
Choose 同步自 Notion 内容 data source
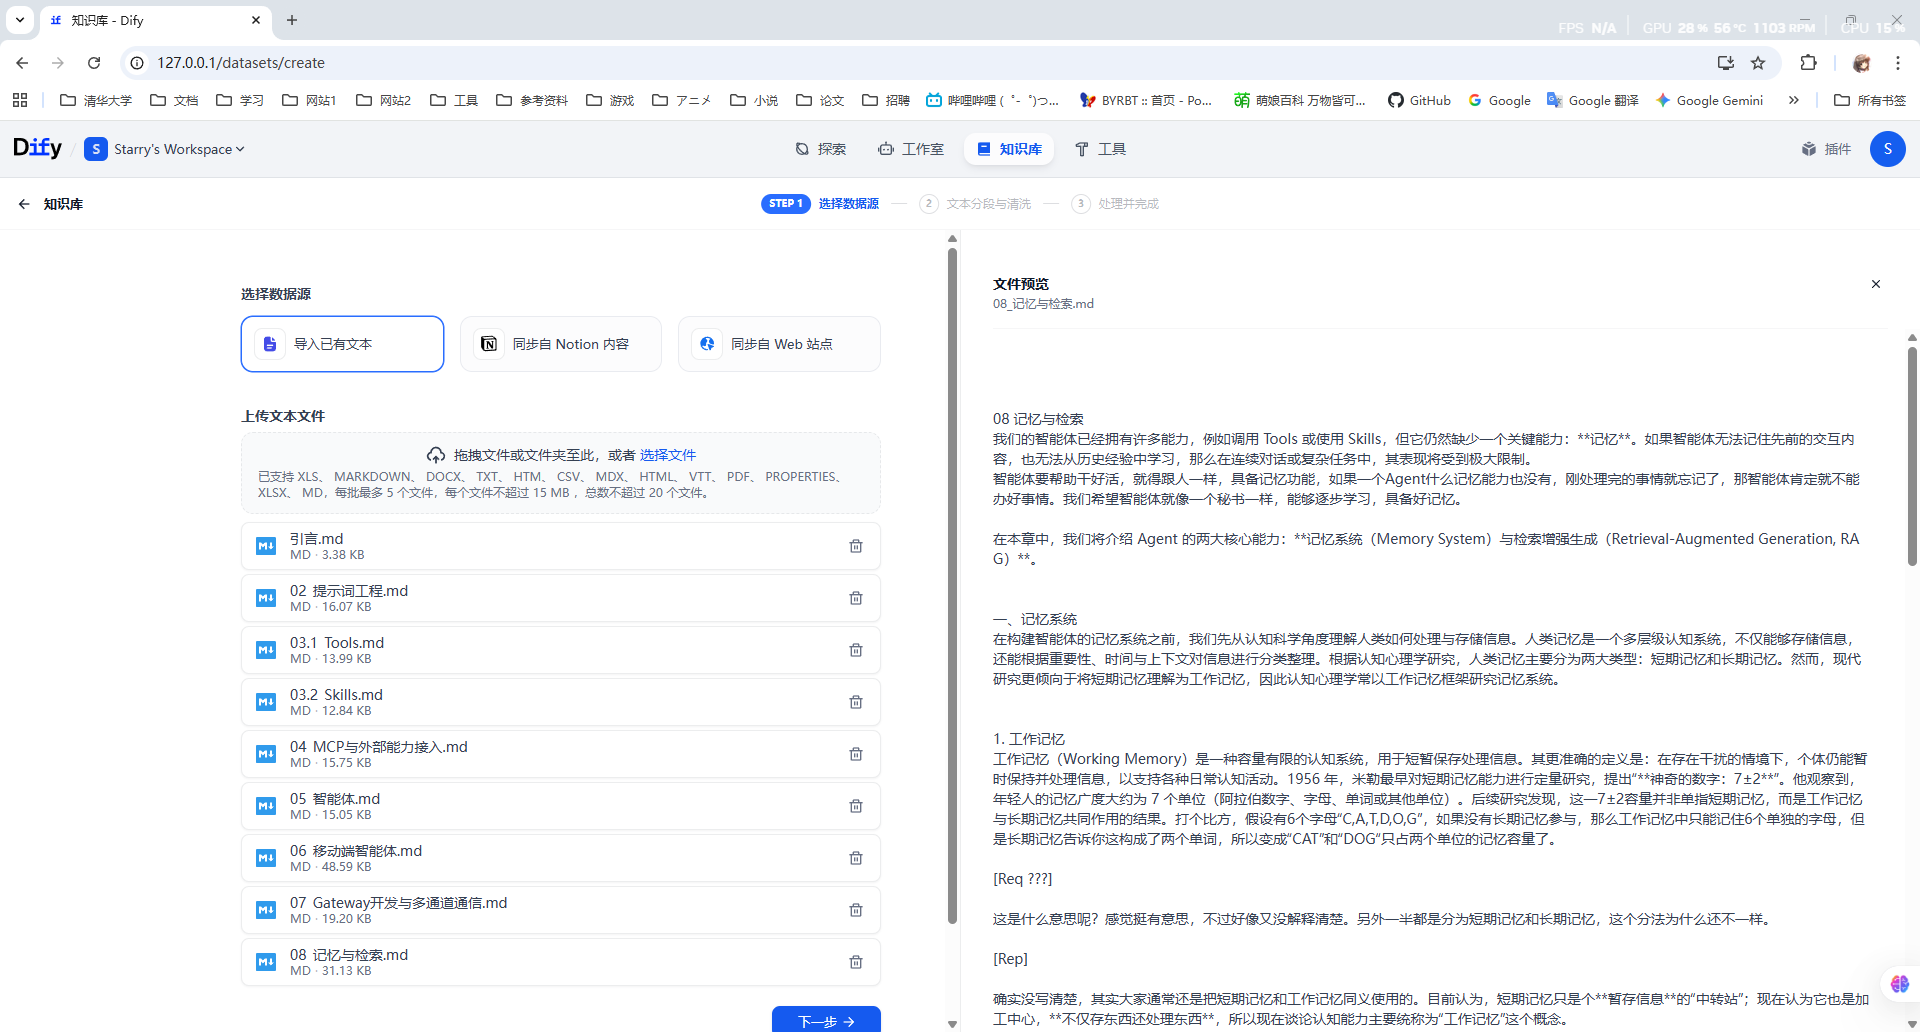point(560,344)
